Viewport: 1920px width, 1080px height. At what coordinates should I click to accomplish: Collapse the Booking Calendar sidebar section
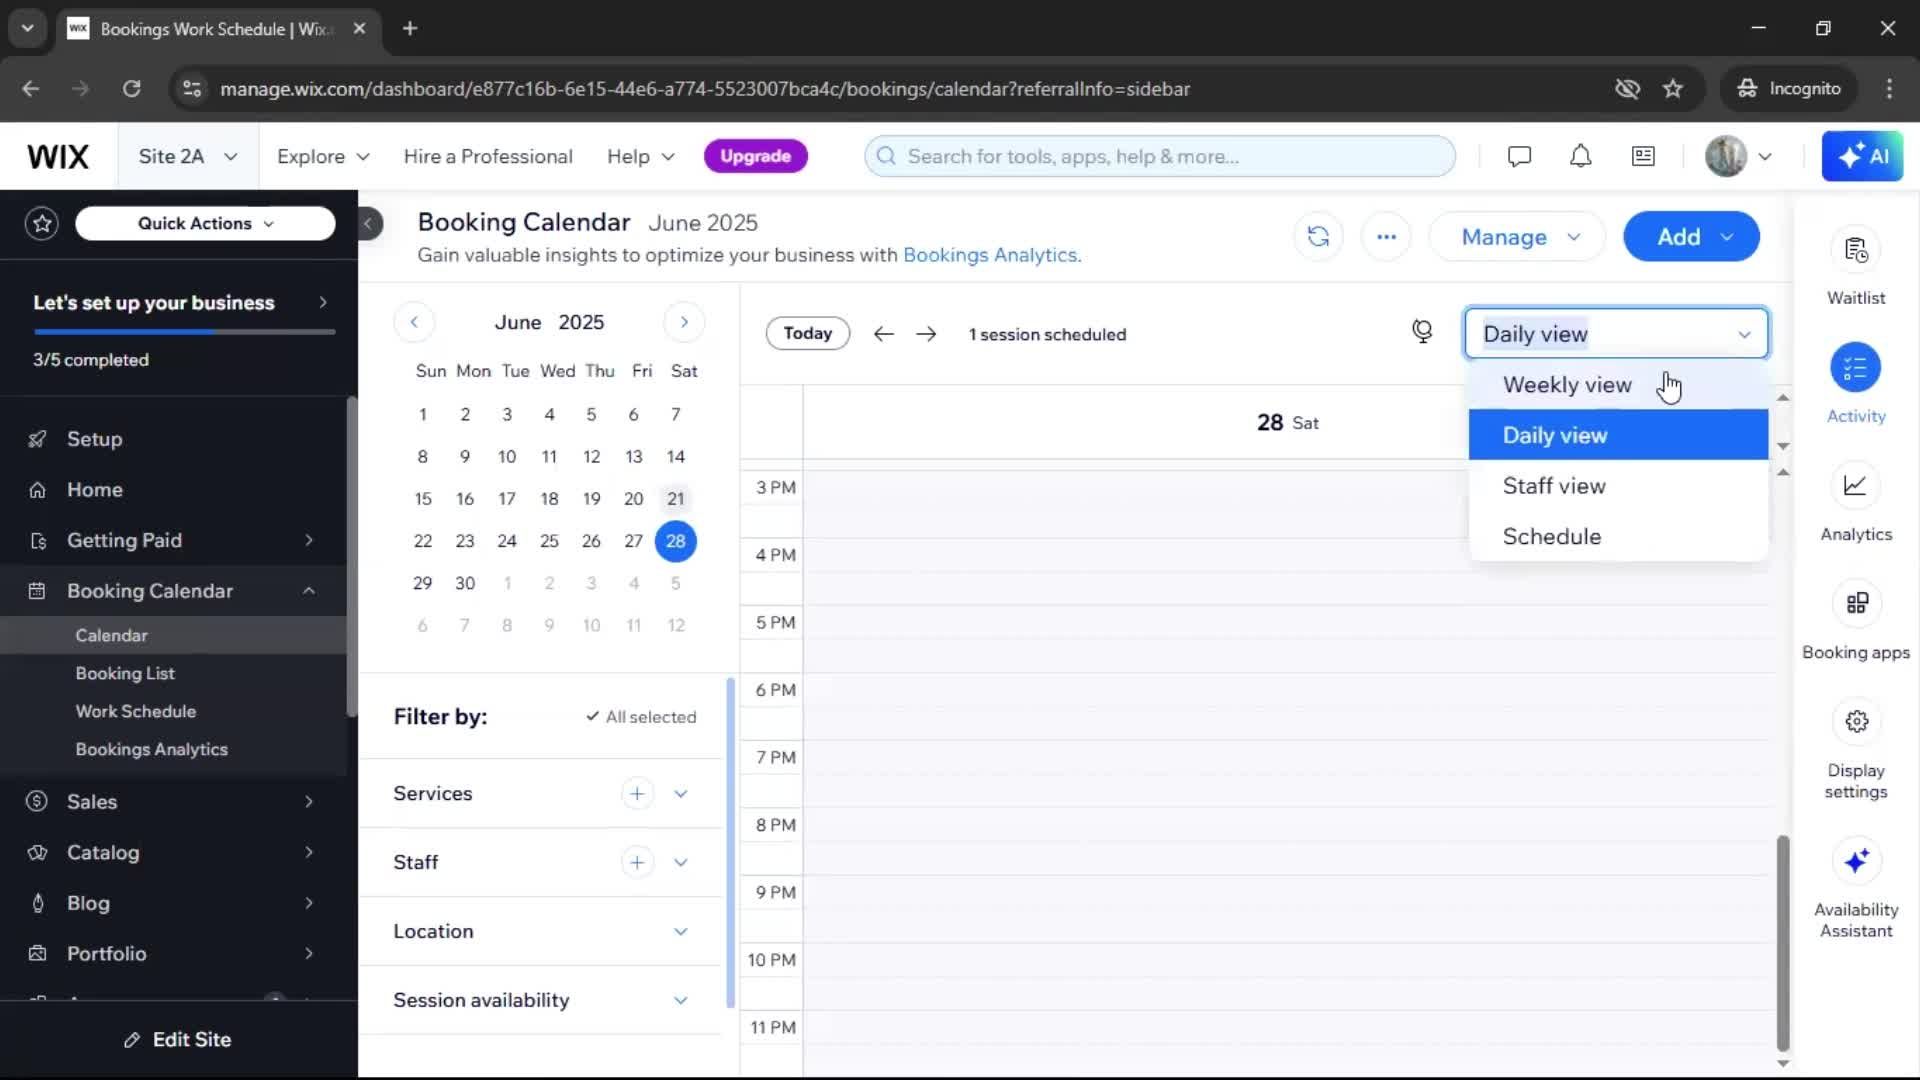[x=309, y=591]
